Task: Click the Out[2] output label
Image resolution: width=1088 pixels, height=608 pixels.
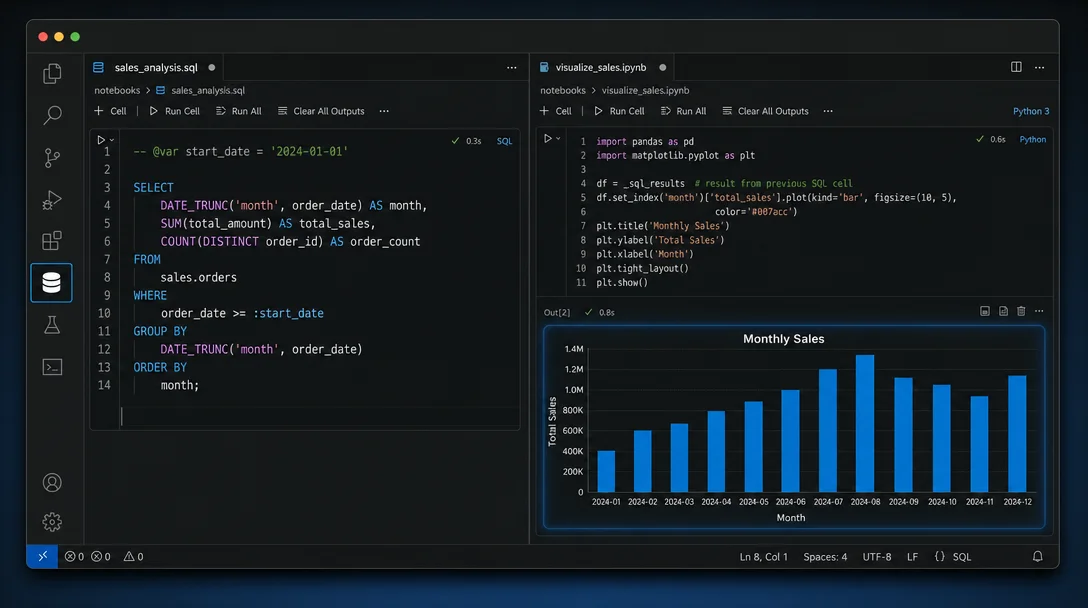Action: coord(556,312)
